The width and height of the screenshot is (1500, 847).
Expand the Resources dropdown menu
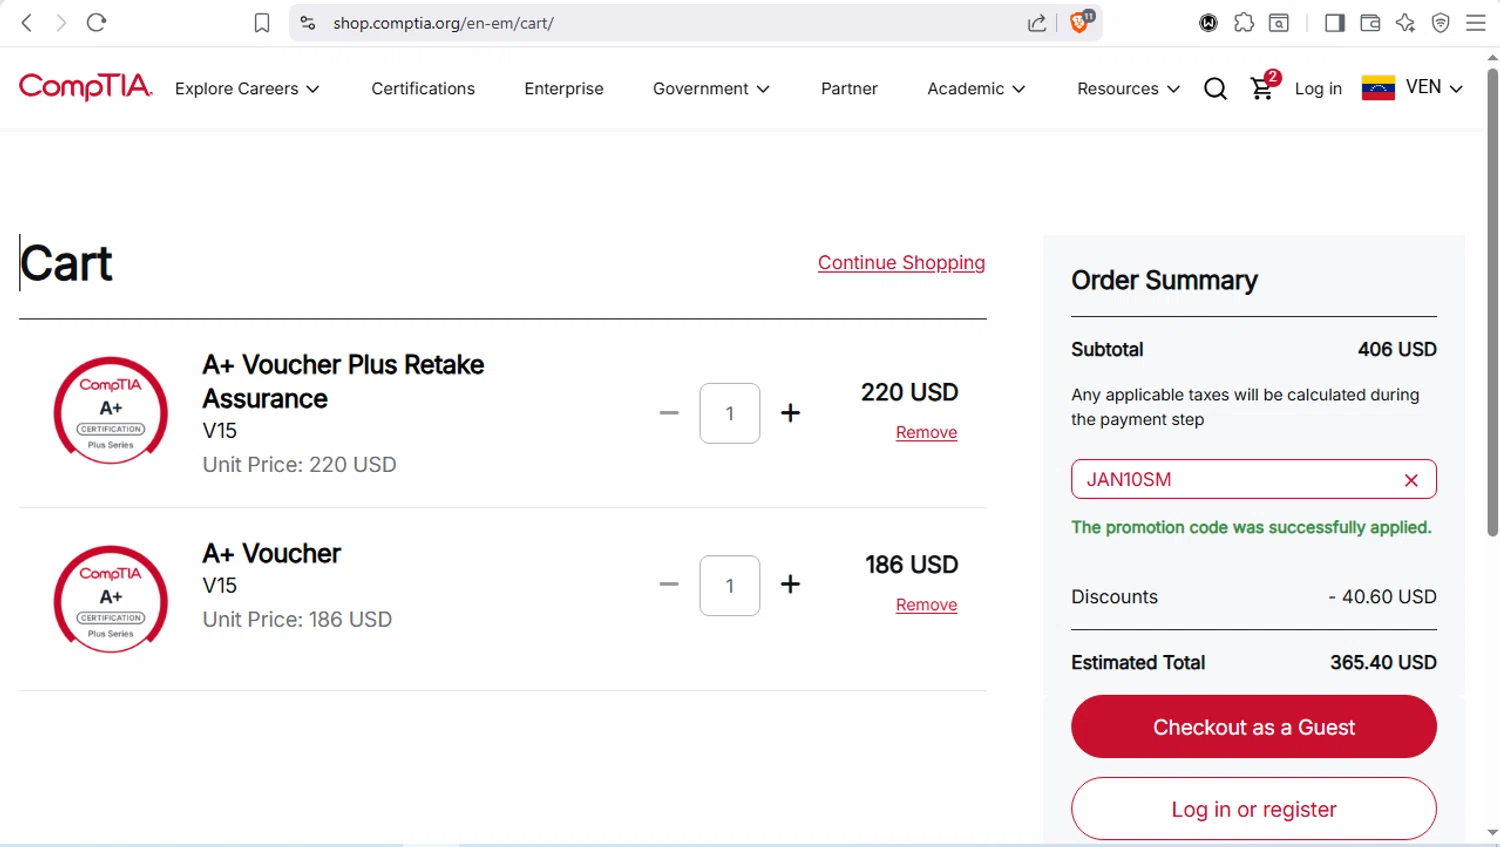tap(1128, 89)
